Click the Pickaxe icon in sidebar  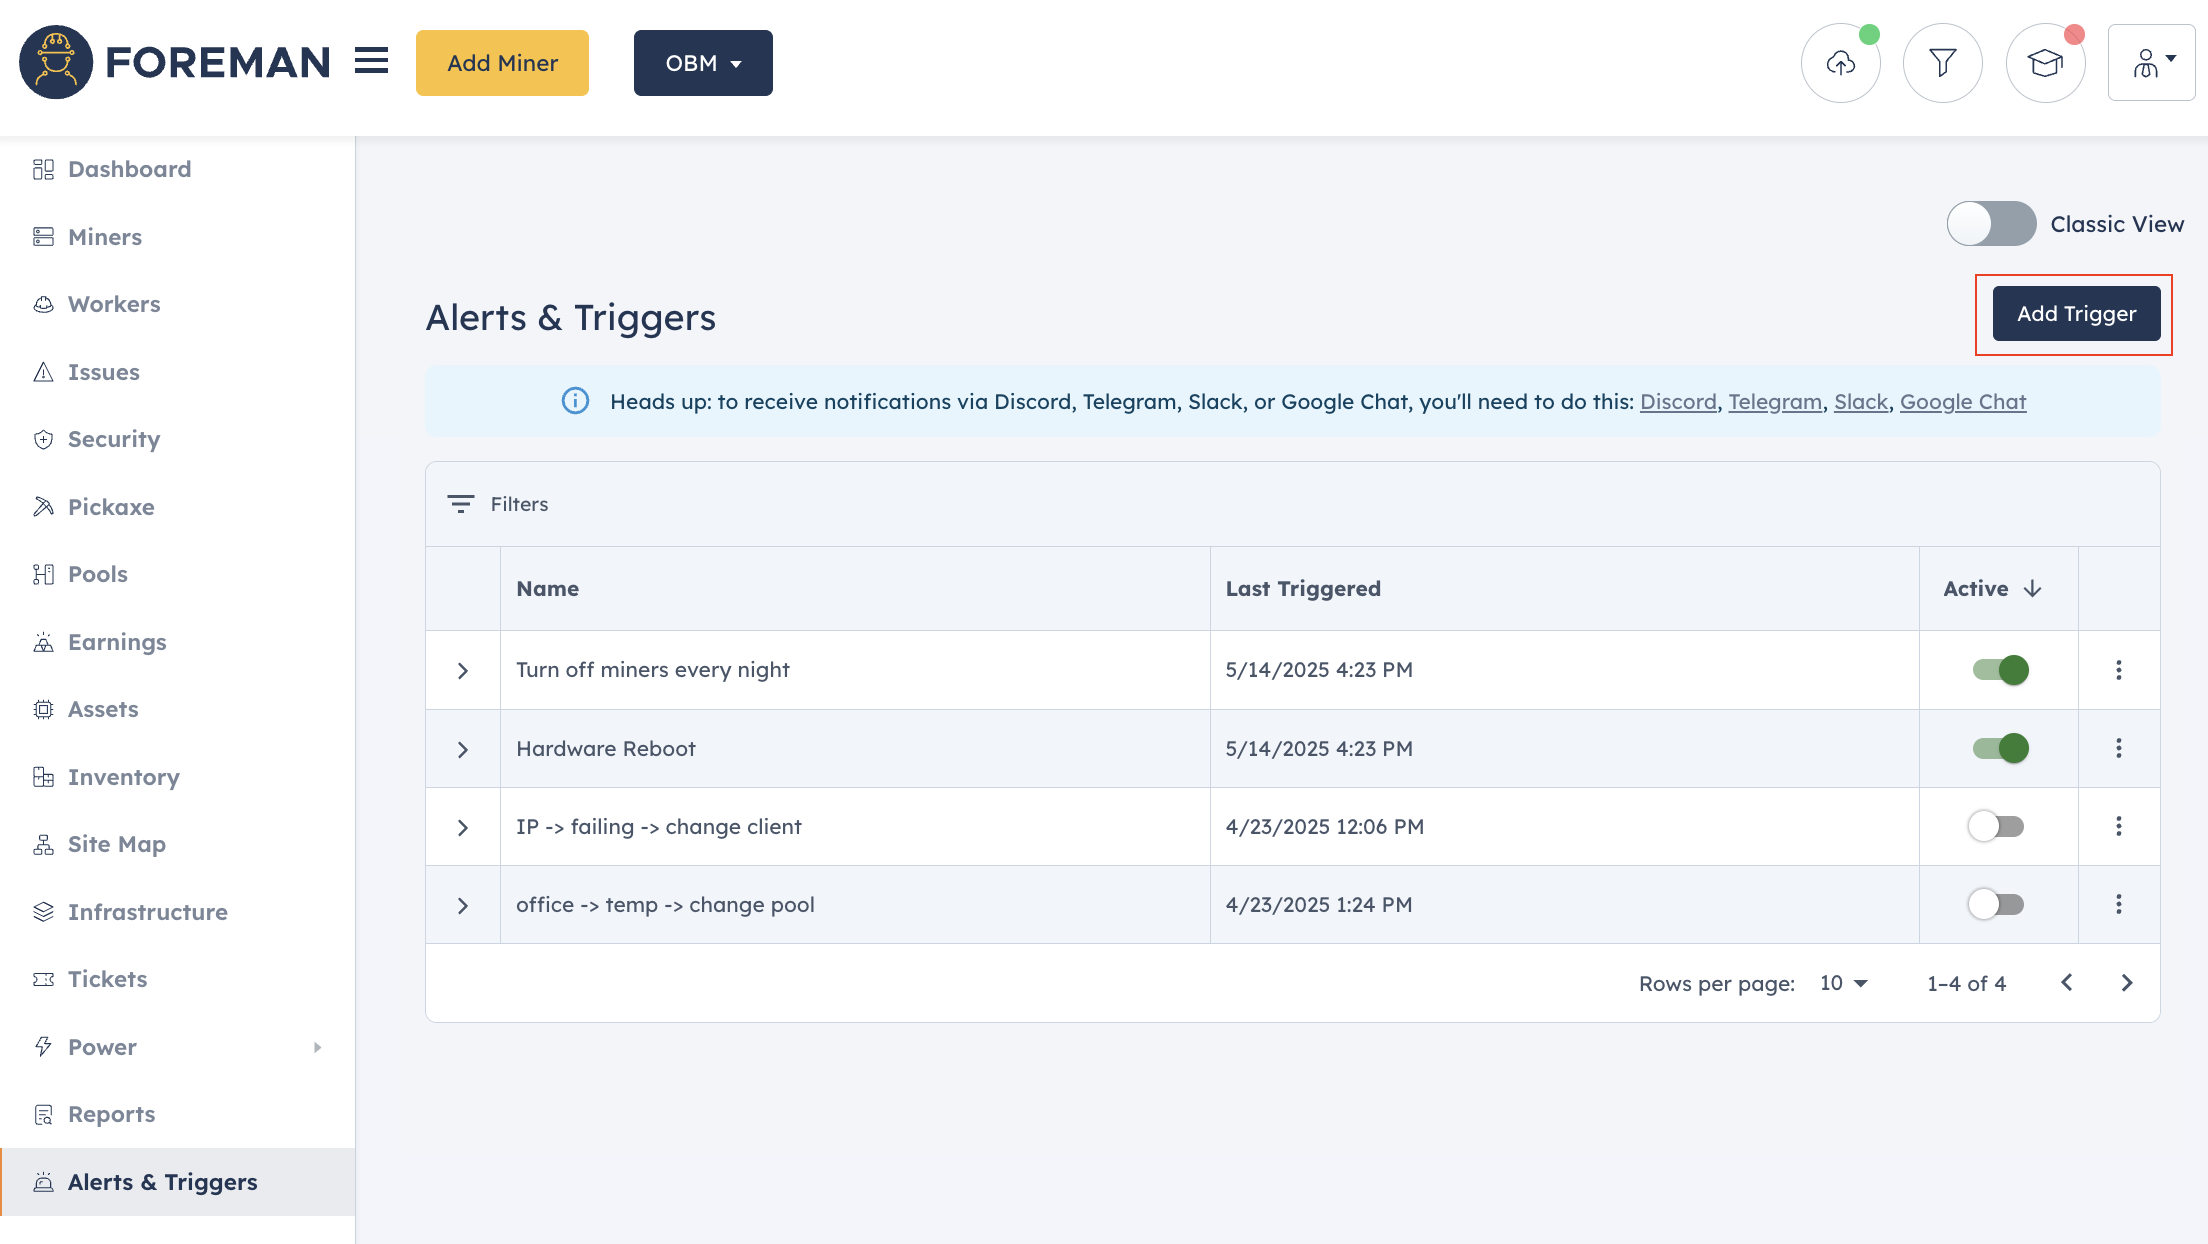(x=43, y=507)
